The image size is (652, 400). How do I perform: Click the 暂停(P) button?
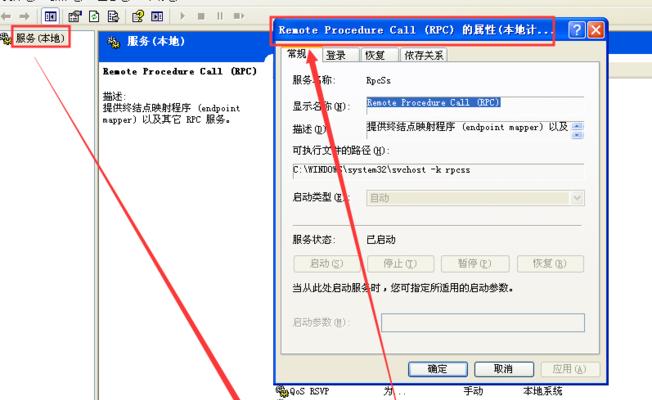pos(475,264)
